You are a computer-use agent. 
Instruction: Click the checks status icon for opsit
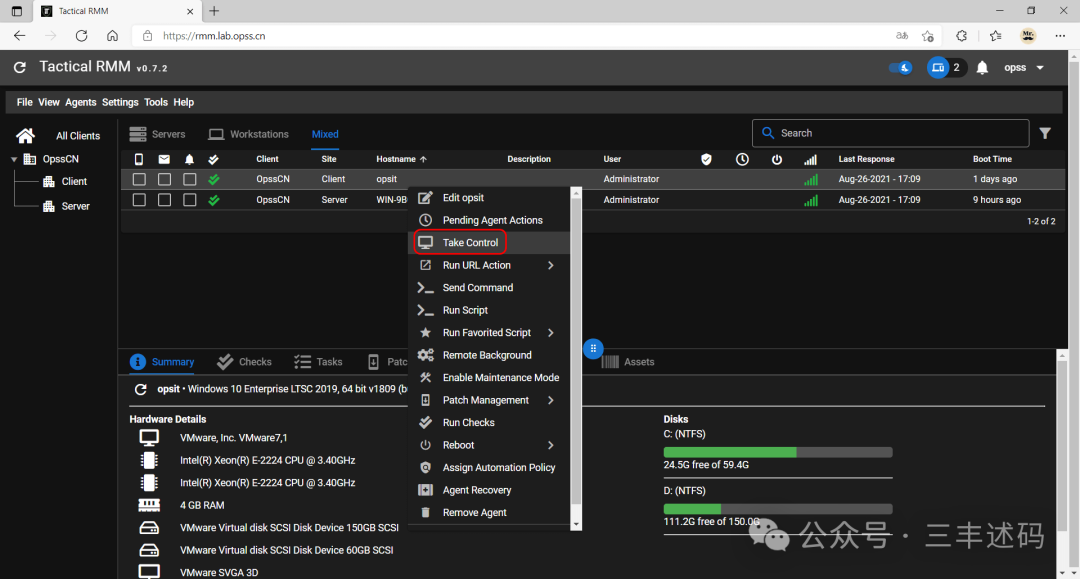[x=214, y=179]
